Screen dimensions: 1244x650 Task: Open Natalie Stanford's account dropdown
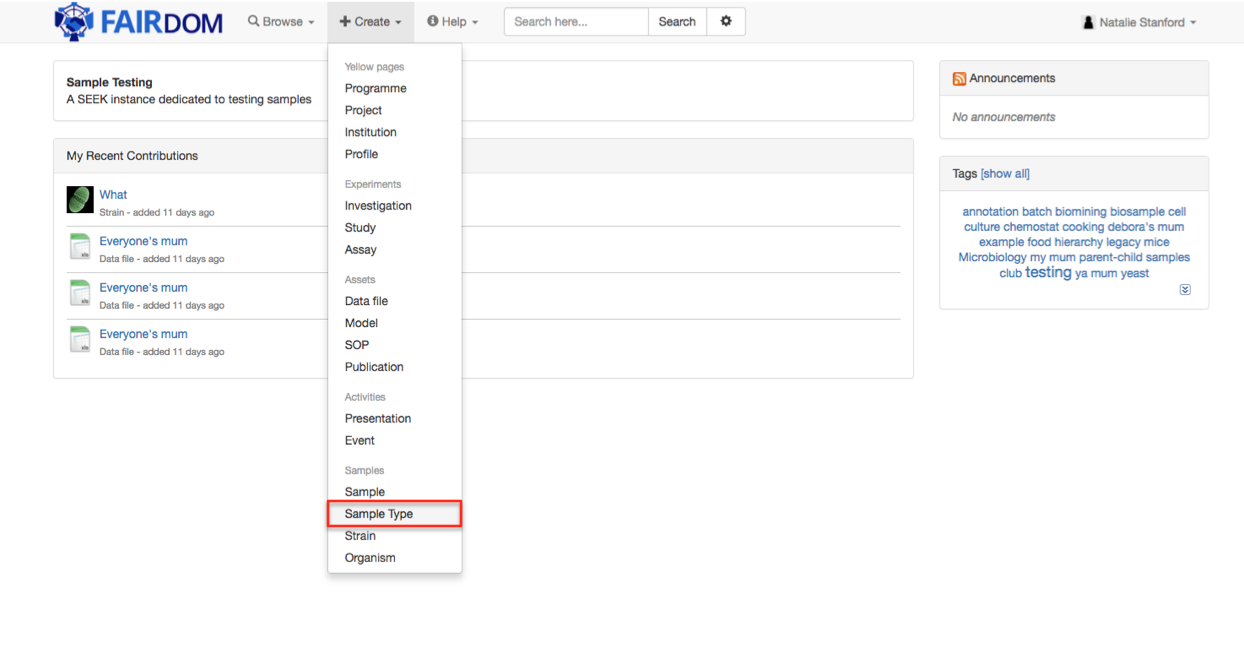click(x=1139, y=20)
